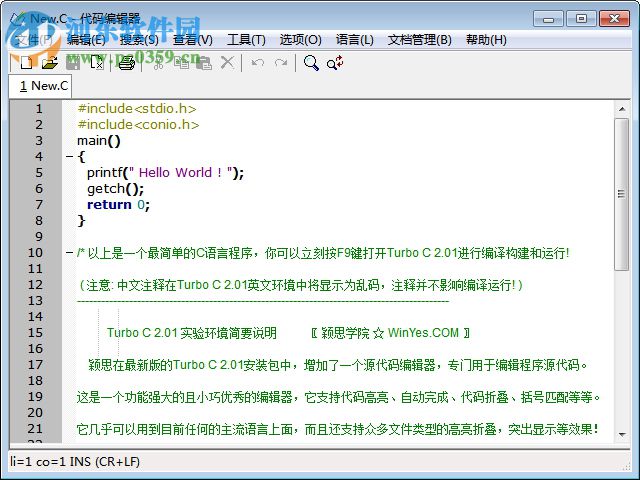The image size is (640, 480).
Task: Delete selection with the X toolbar icon
Action: point(227,63)
